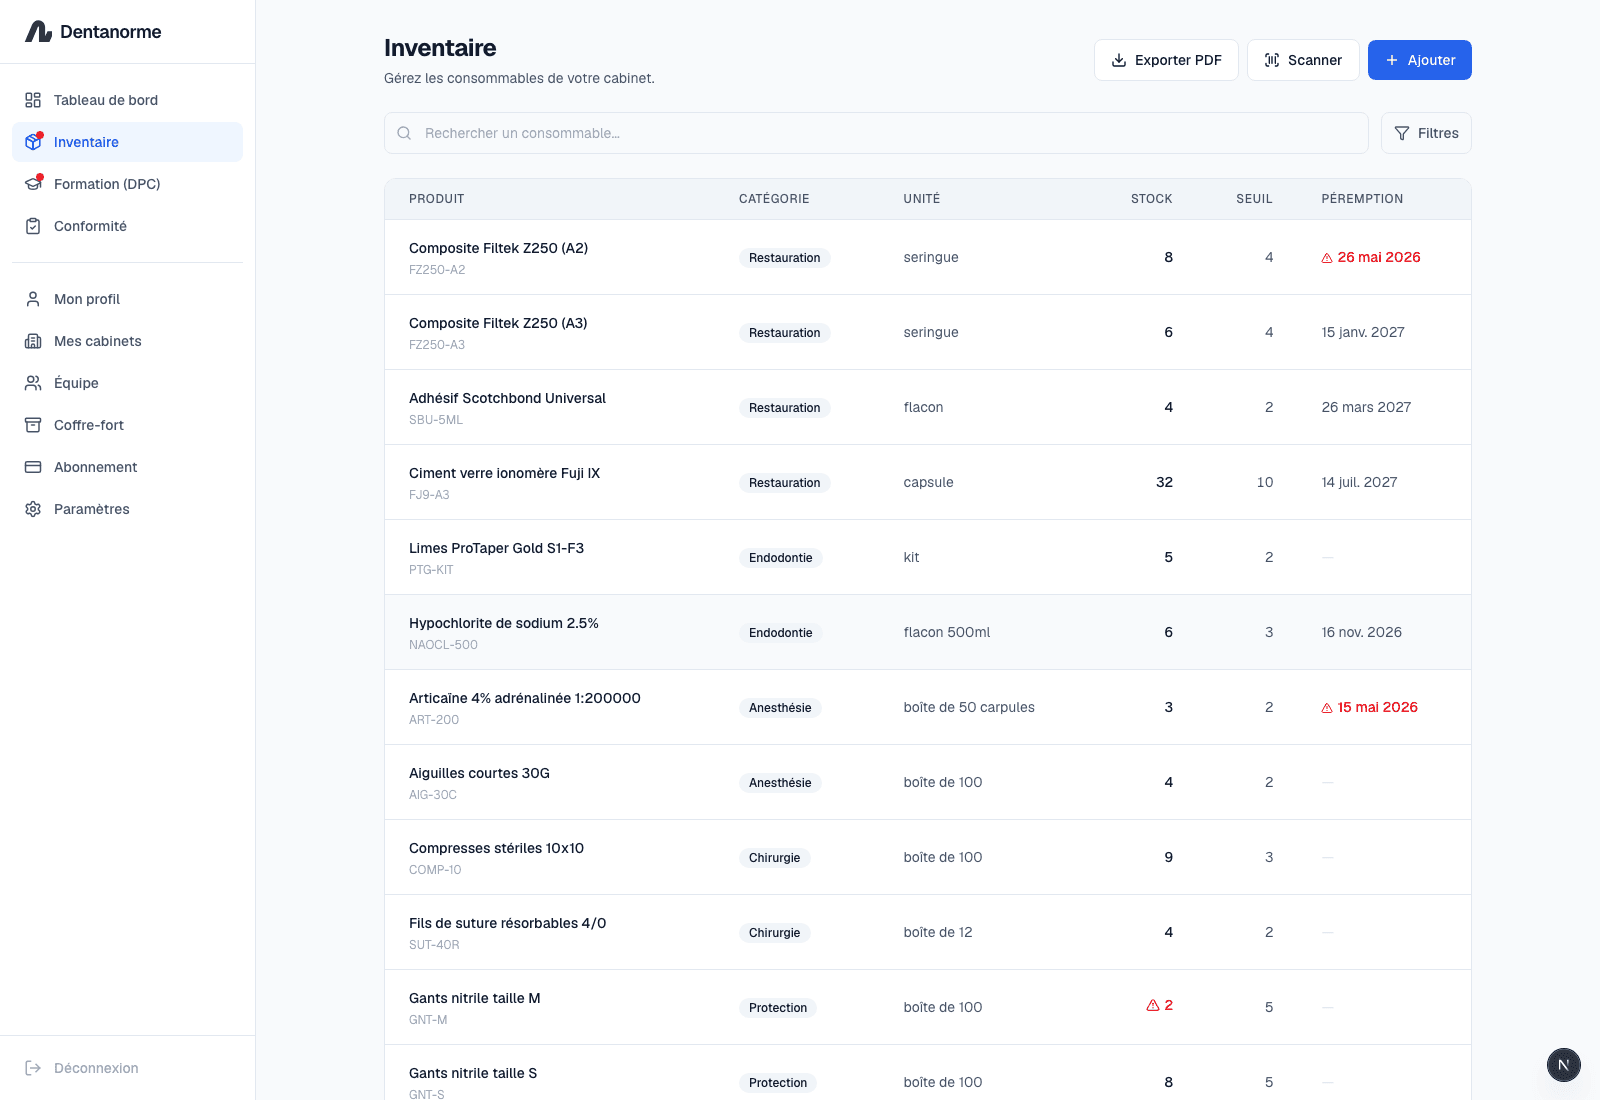The height and width of the screenshot is (1100, 1600).
Task: Click the Dentanorme logo icon
Action: (x=38, y=32)
